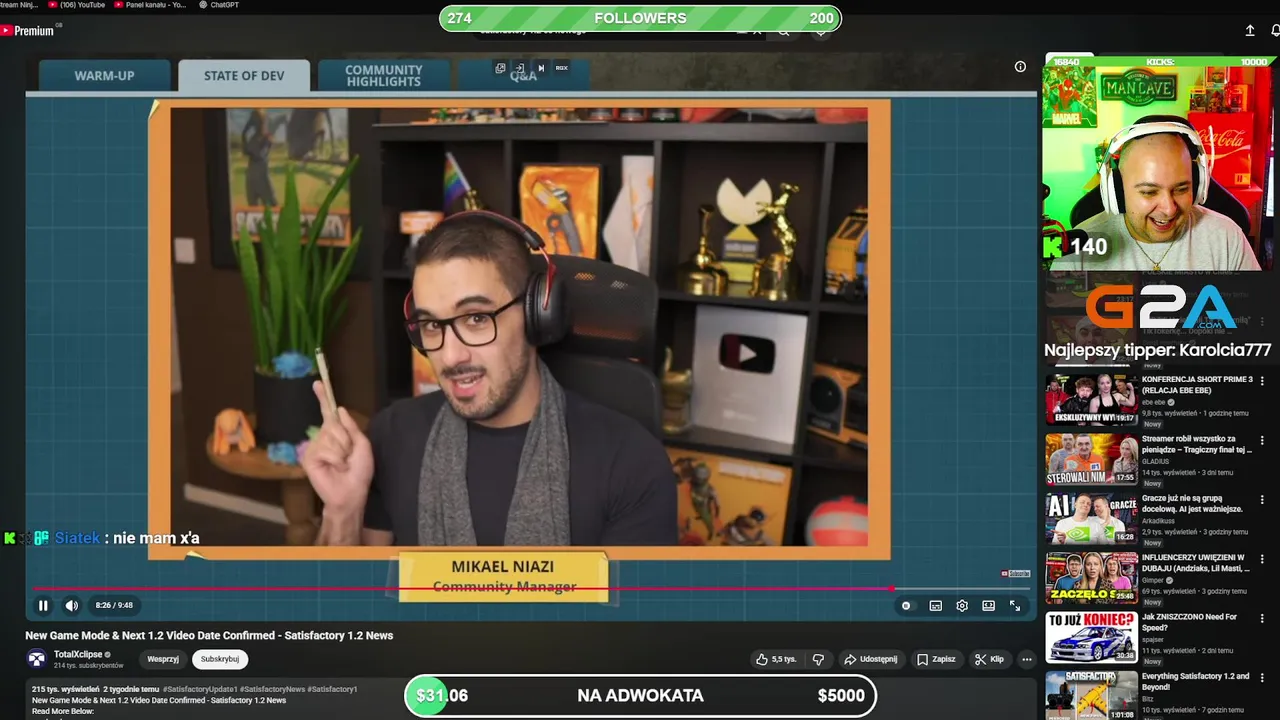Click the 8:26 / 9:48 time display
Screen dimensions: 1280x720
click(114, 605)
